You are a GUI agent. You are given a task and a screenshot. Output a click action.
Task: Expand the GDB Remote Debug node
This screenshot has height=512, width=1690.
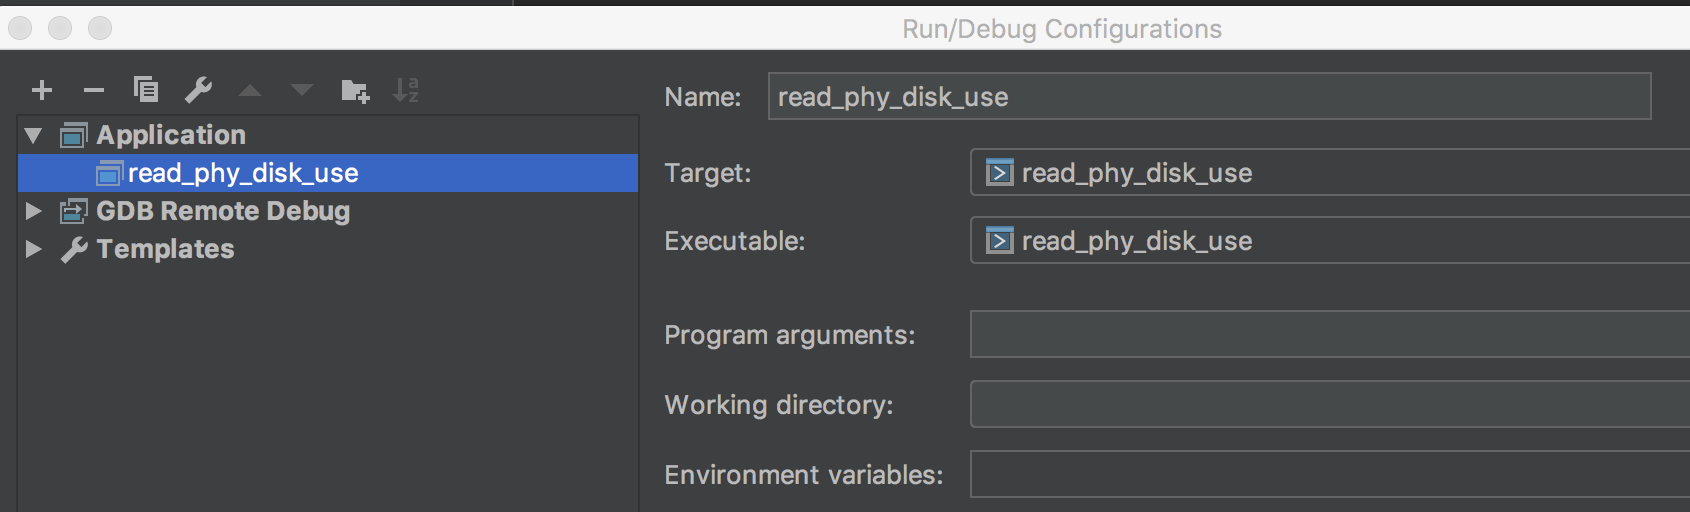[x=33, y=211]
